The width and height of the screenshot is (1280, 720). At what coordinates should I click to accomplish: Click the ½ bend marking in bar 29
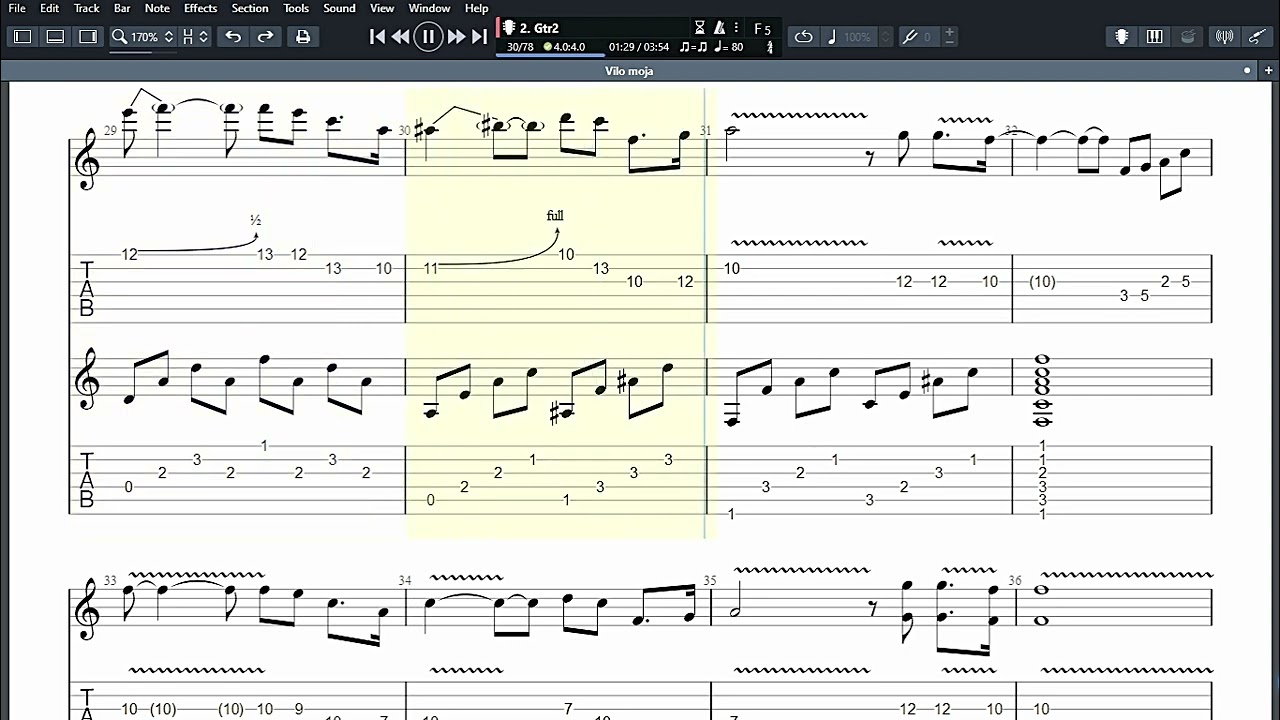[255, 220]
